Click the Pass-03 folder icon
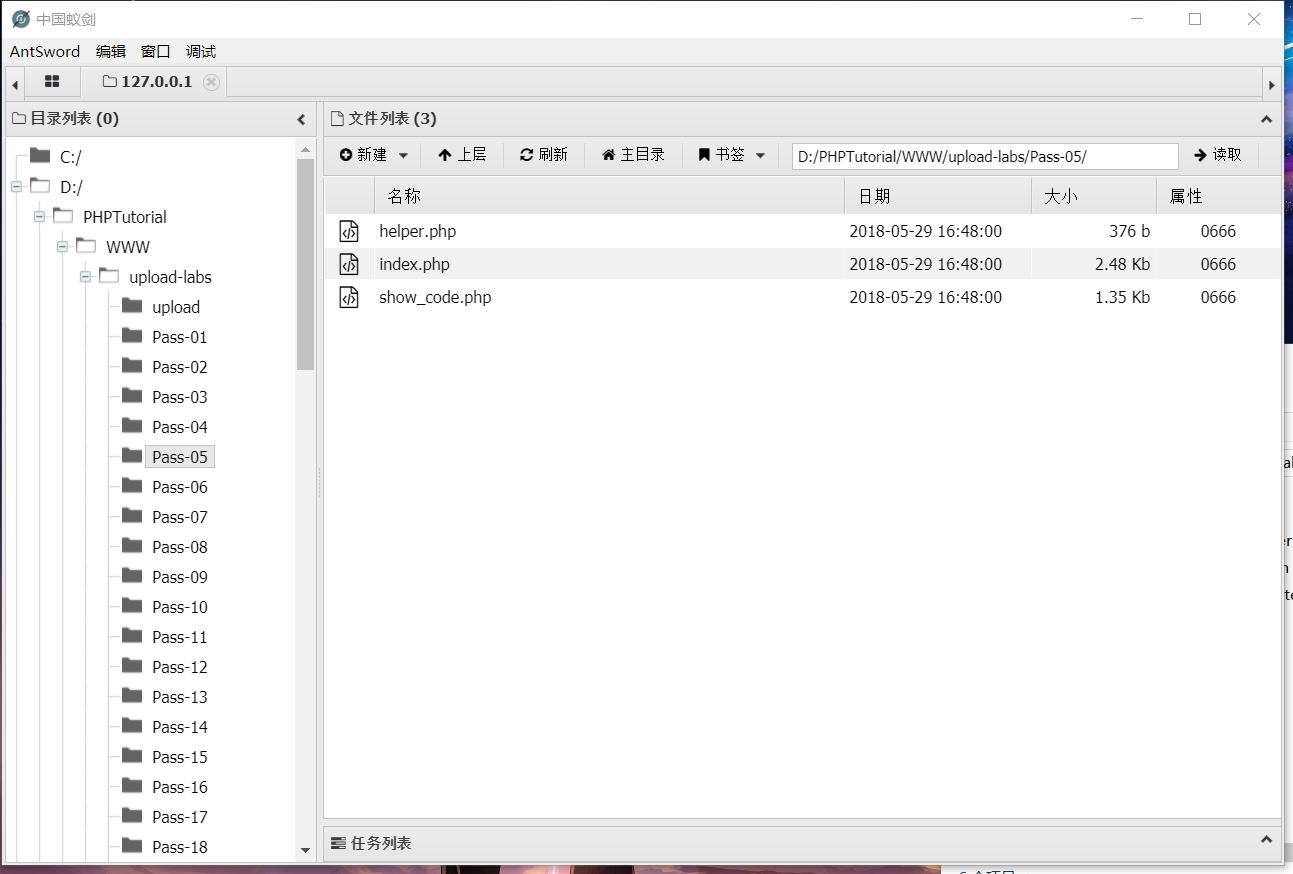Image resolution: width=1293 pixels, height=874 pixels. tap(132, 395)
